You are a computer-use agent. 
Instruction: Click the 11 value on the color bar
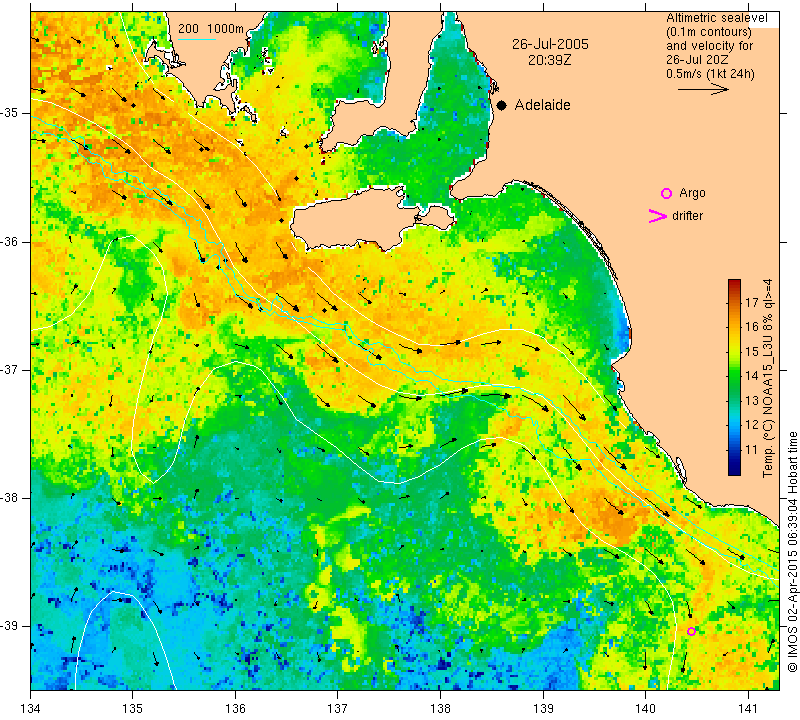click(x=752, y=450)
